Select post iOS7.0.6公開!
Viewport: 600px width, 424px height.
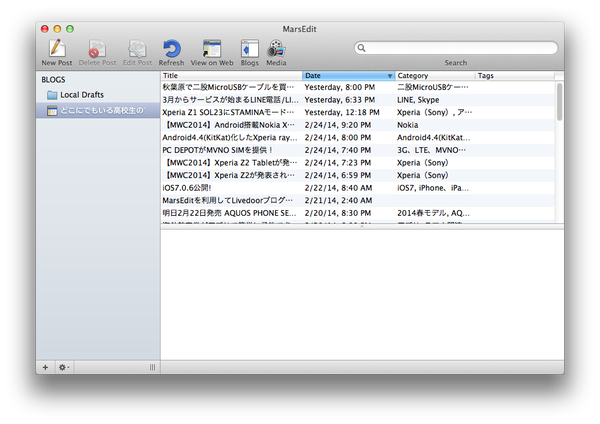pyautogui.click(x=187, y=188)
